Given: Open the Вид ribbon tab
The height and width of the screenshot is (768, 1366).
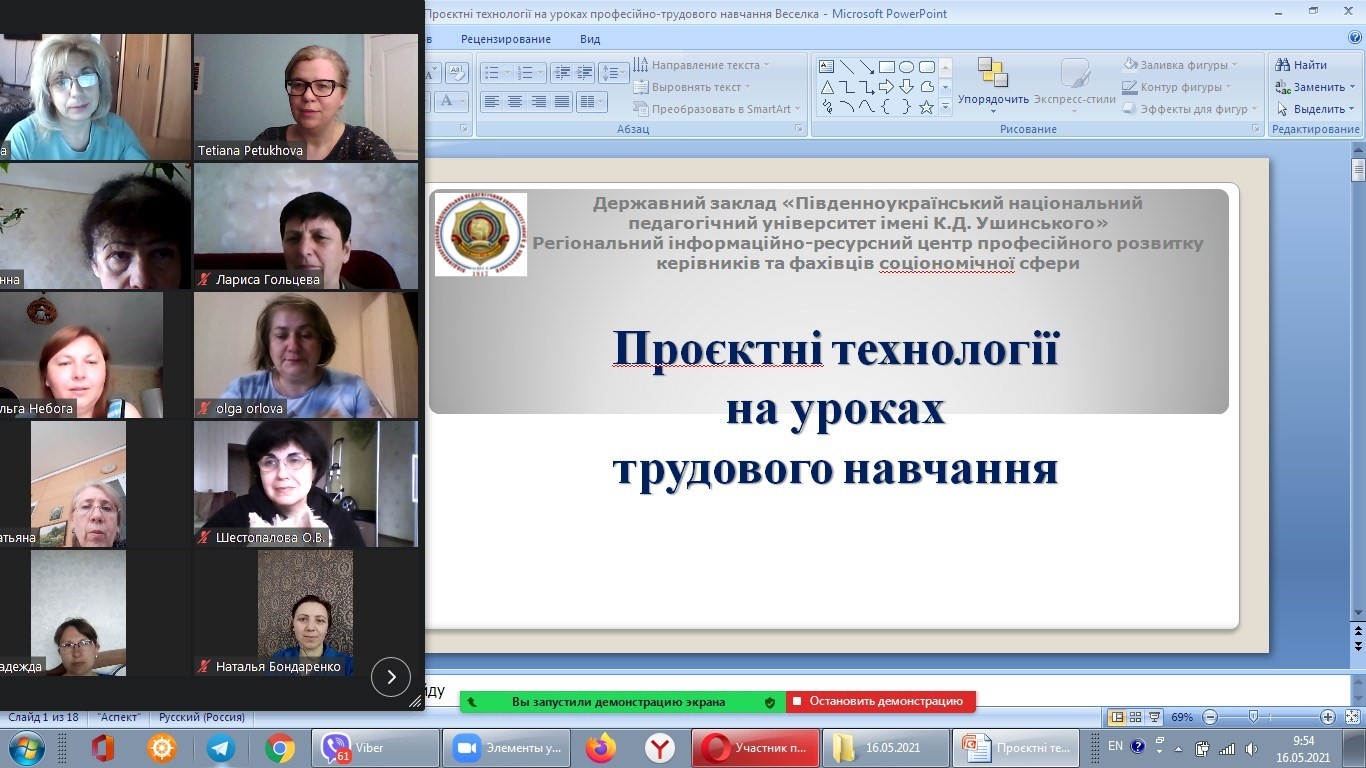Looking at the screenshot, I should pyautogui.click(x=590, y=39).
